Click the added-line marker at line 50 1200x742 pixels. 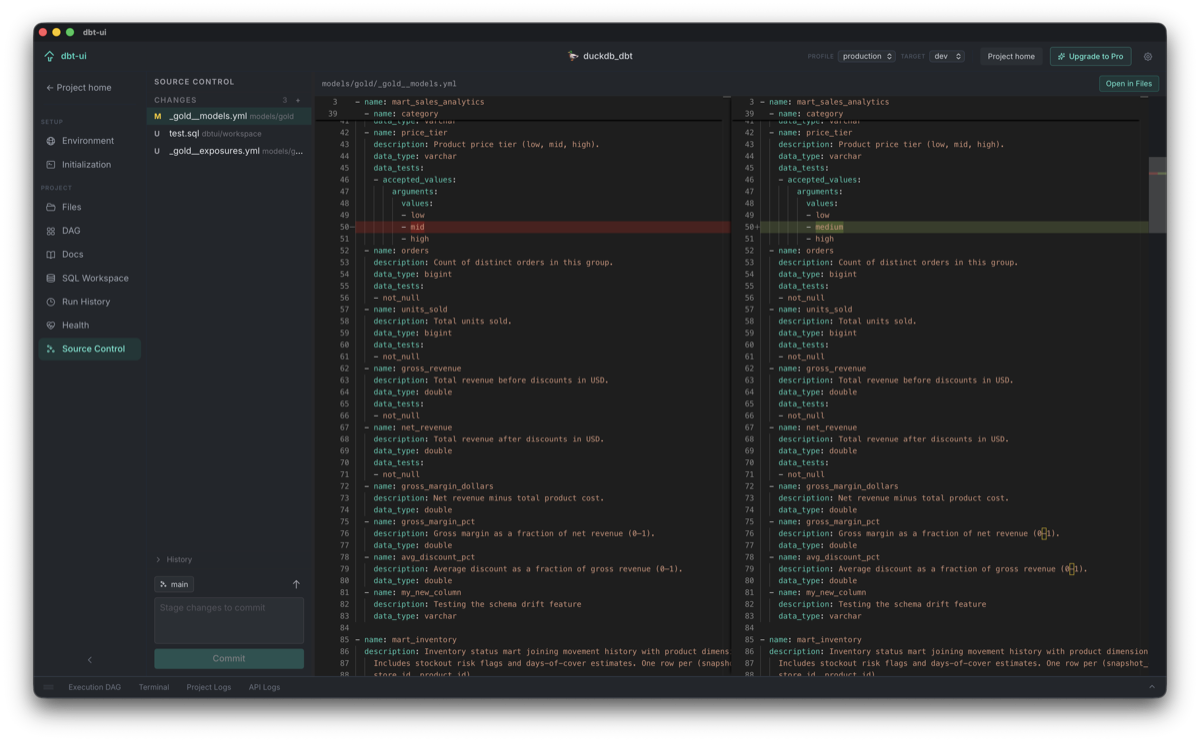[757, 227]
